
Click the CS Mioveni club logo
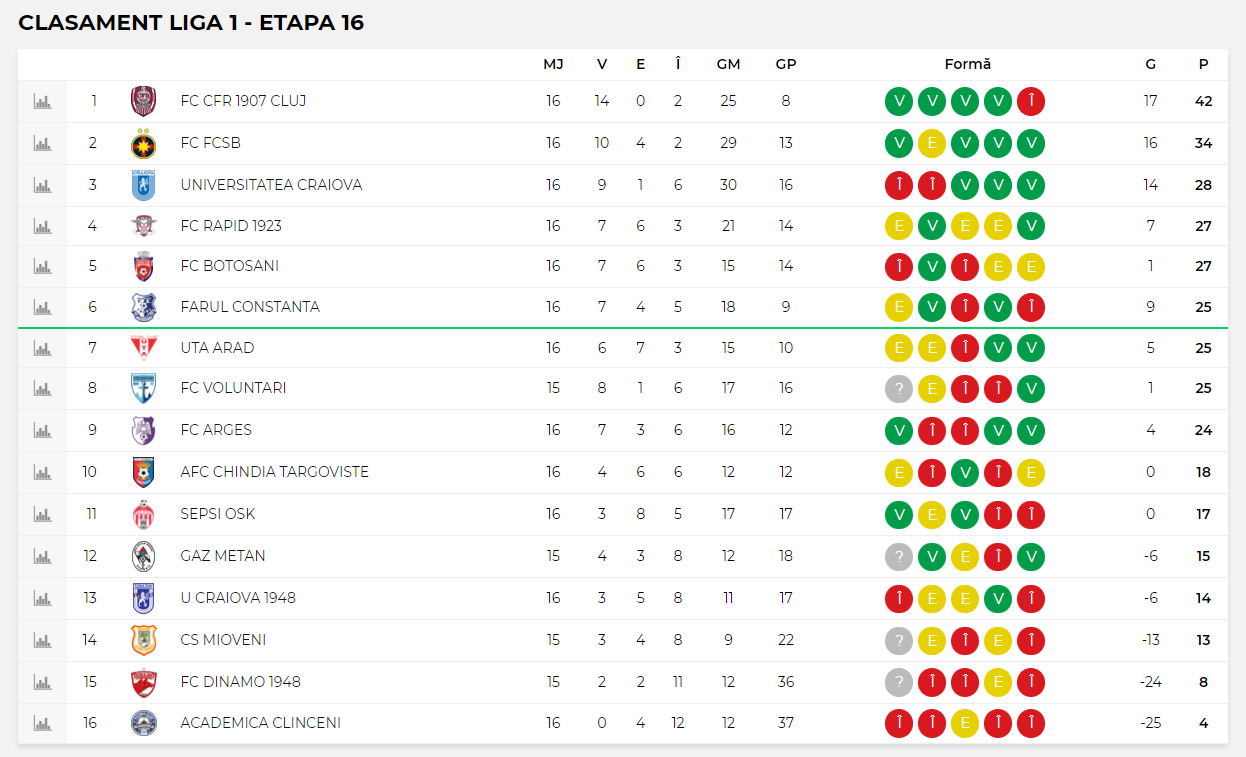(x=144, y=640)
